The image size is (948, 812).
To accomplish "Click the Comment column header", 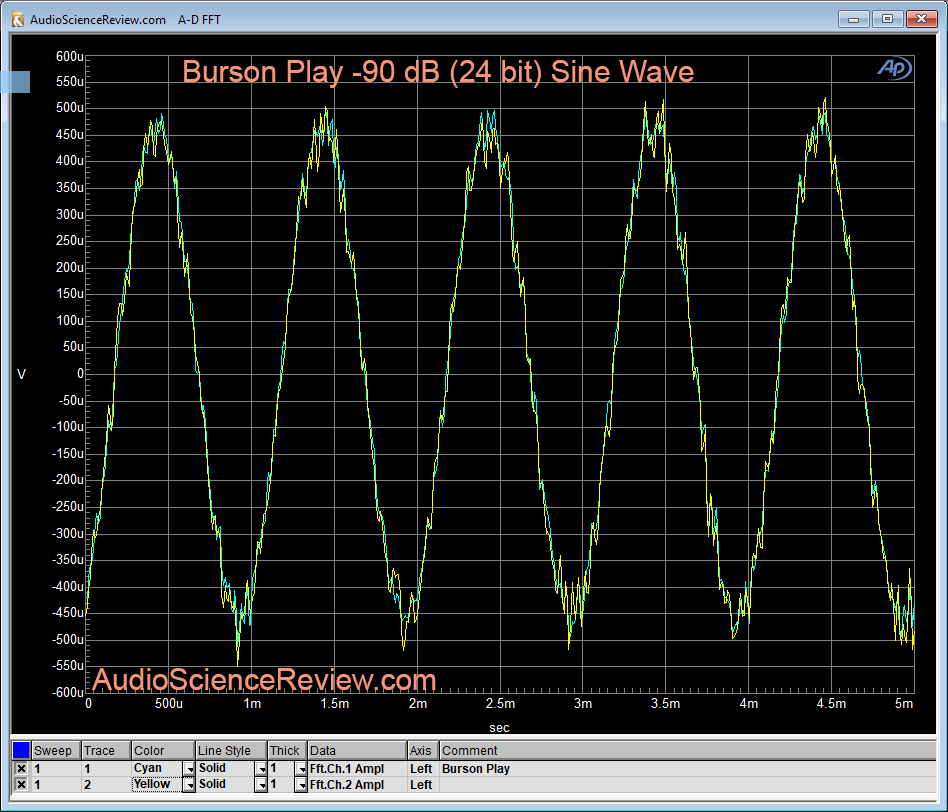I will 687,750.
